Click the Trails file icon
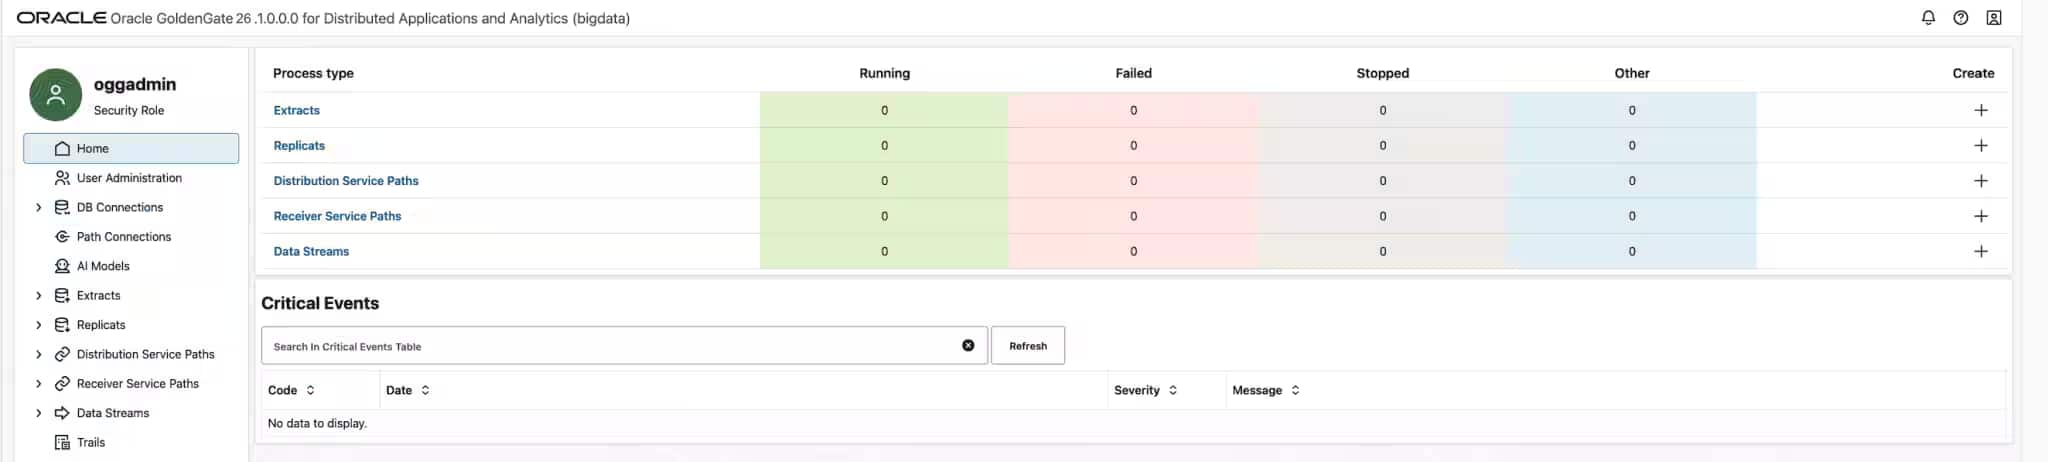The image size is (2048, 462). tap(62, 442)
